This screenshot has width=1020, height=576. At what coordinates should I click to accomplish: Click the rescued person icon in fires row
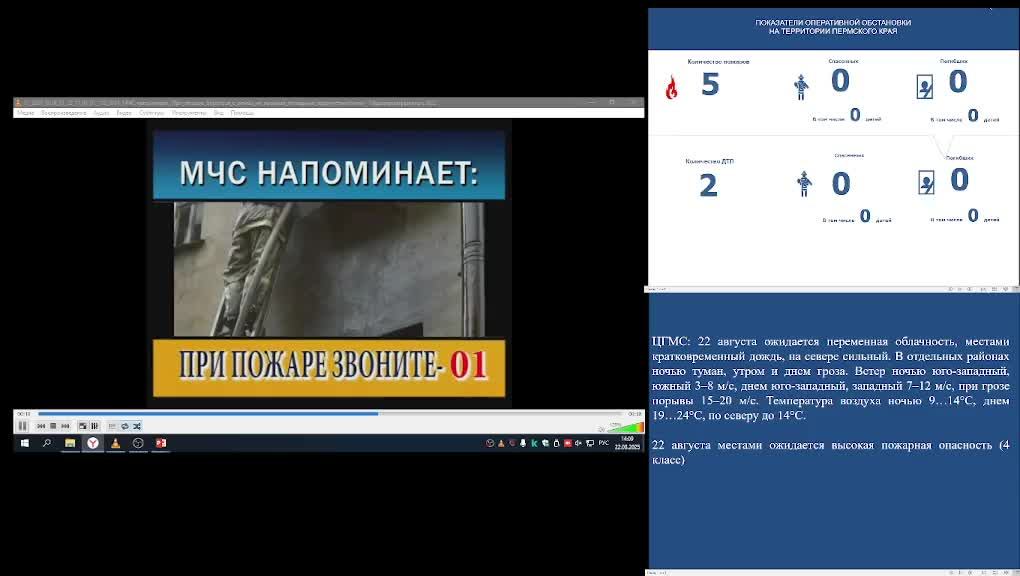pyautogui.click(x=801, y=87)
